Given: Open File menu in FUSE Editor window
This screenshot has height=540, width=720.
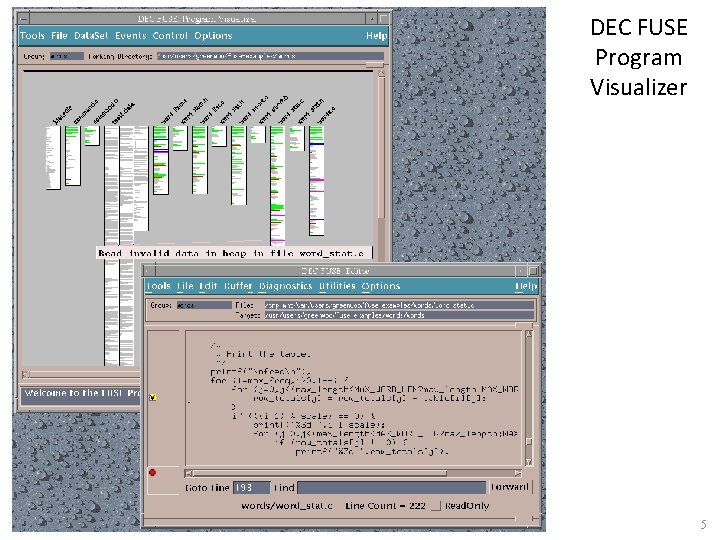Looking at the screenshot, I should click(185, 286).
